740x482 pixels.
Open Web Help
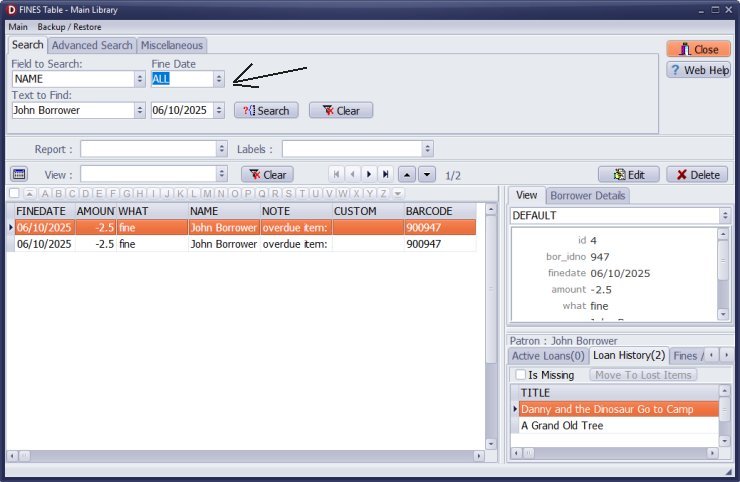[x=699, y=70]
